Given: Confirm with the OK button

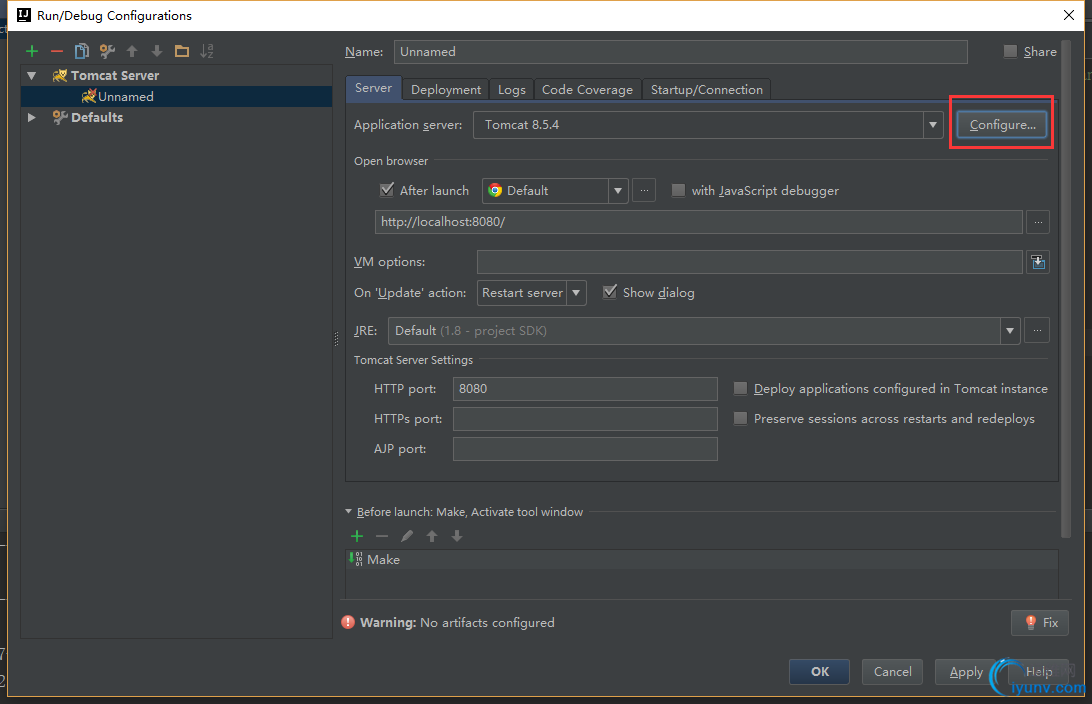Looking at the screenshot, I should (x=820, y=672).
